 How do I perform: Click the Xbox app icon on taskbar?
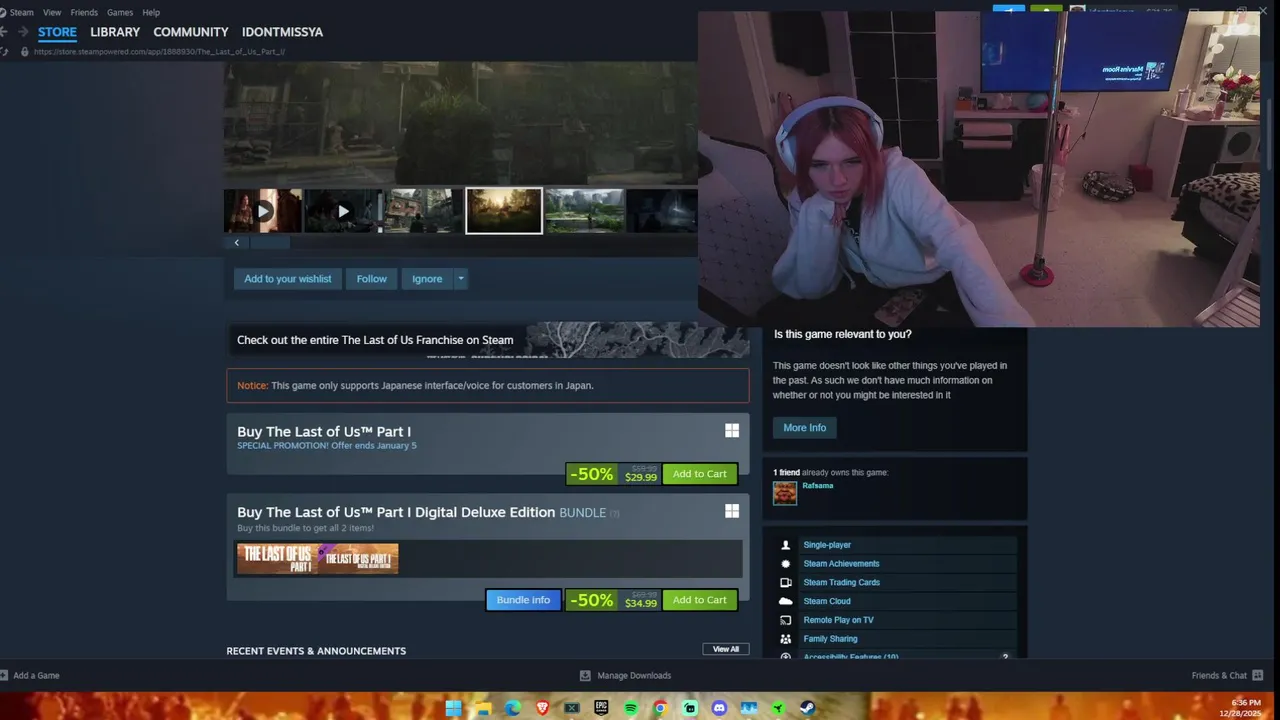572,708
